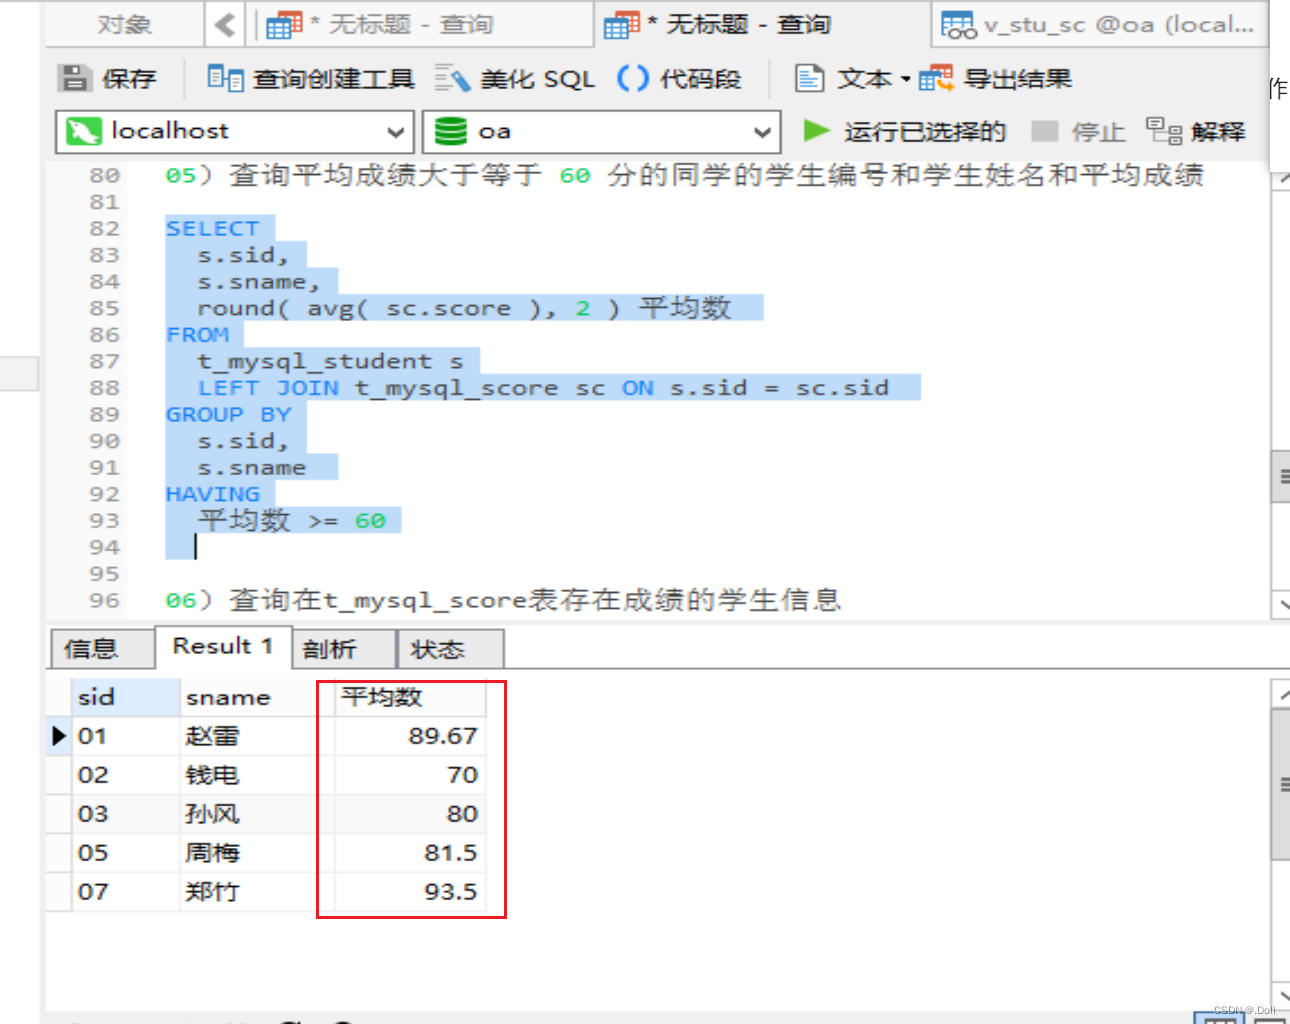Click the Beautify SQL pencil icon
Image resolution: width=1290 pixels, height=1024 pixels.
point(452,78)
